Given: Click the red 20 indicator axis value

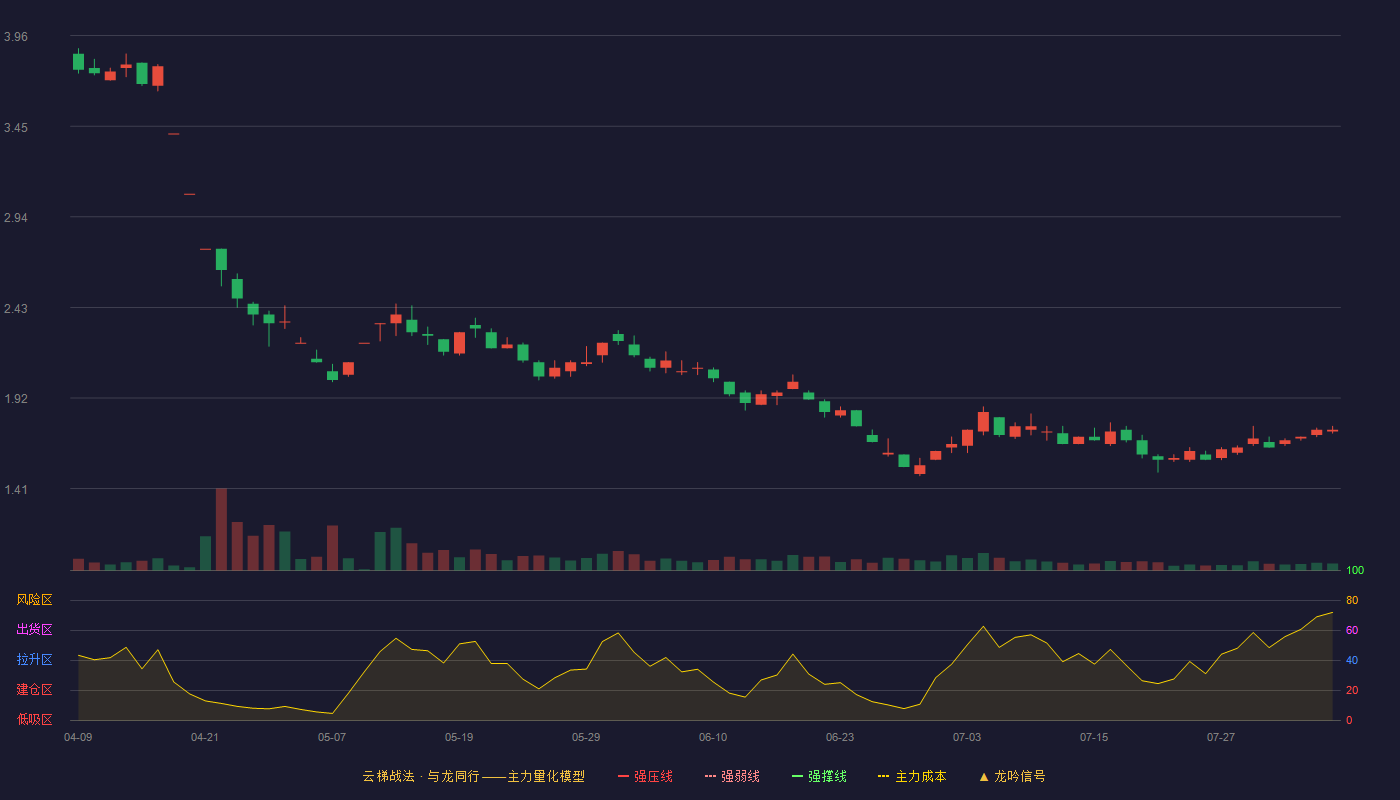Looking at the screenshot, I should tap(1352, 690).
